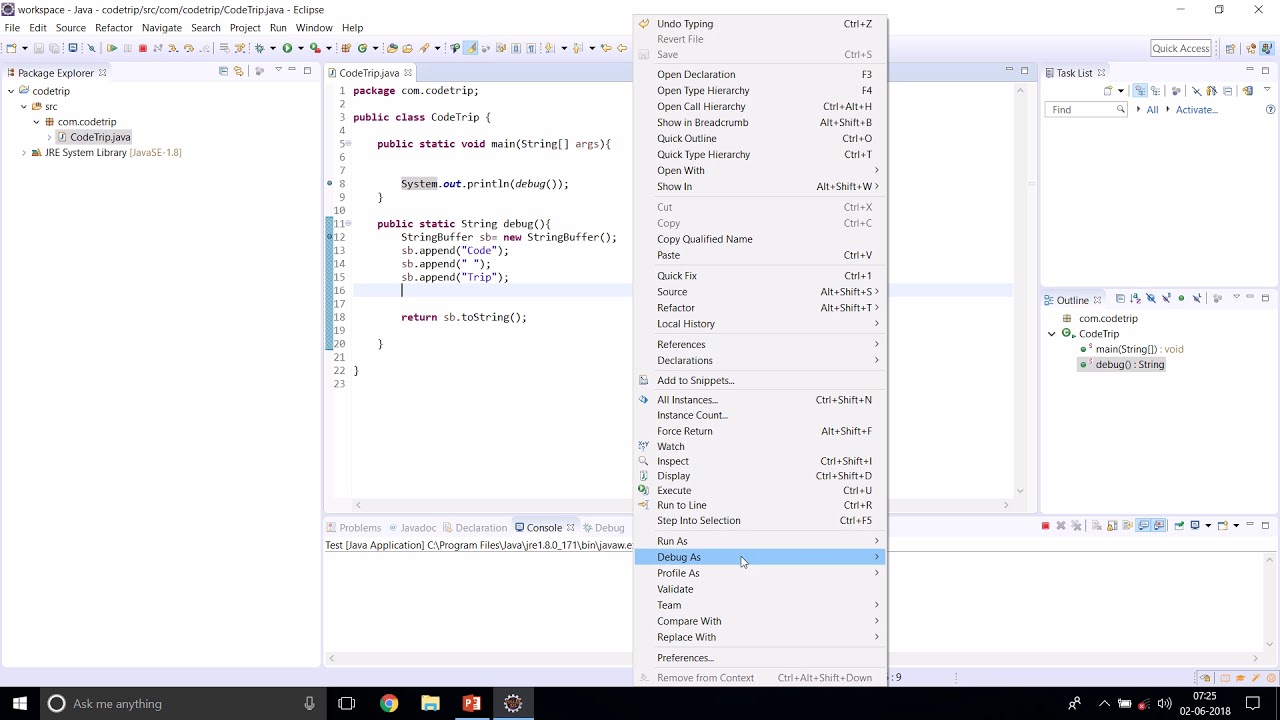Open the Refactor menu in the menu bar
The height and width of the screenshot is (720, 1280).
pyautogui.click(x=114, y=28)
